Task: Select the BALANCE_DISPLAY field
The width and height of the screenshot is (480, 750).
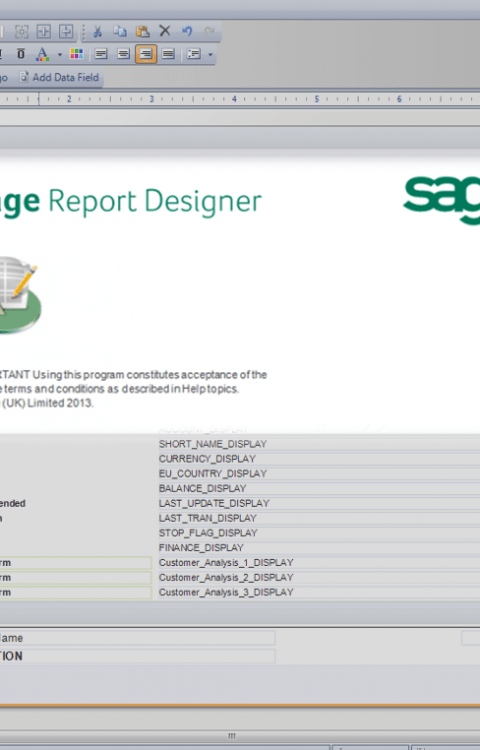Action: pyautogui.click(x=319, y=488)
